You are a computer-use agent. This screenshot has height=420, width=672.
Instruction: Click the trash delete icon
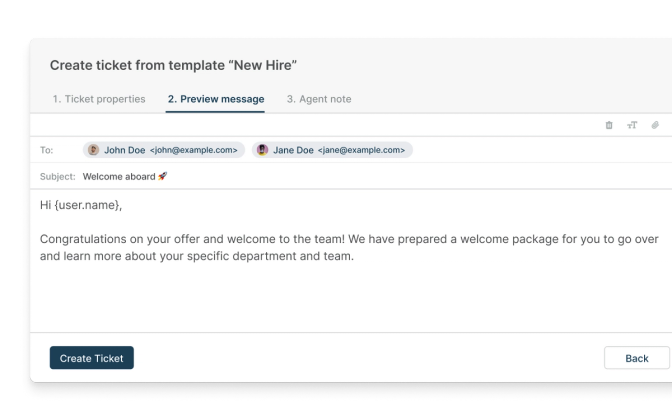pyautogui.click(x=609, y=125)
